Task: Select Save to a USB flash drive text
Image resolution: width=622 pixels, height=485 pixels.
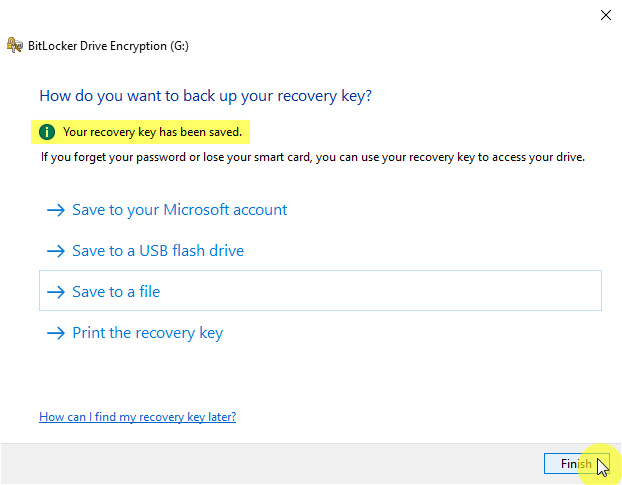Action: coord(158,251)
